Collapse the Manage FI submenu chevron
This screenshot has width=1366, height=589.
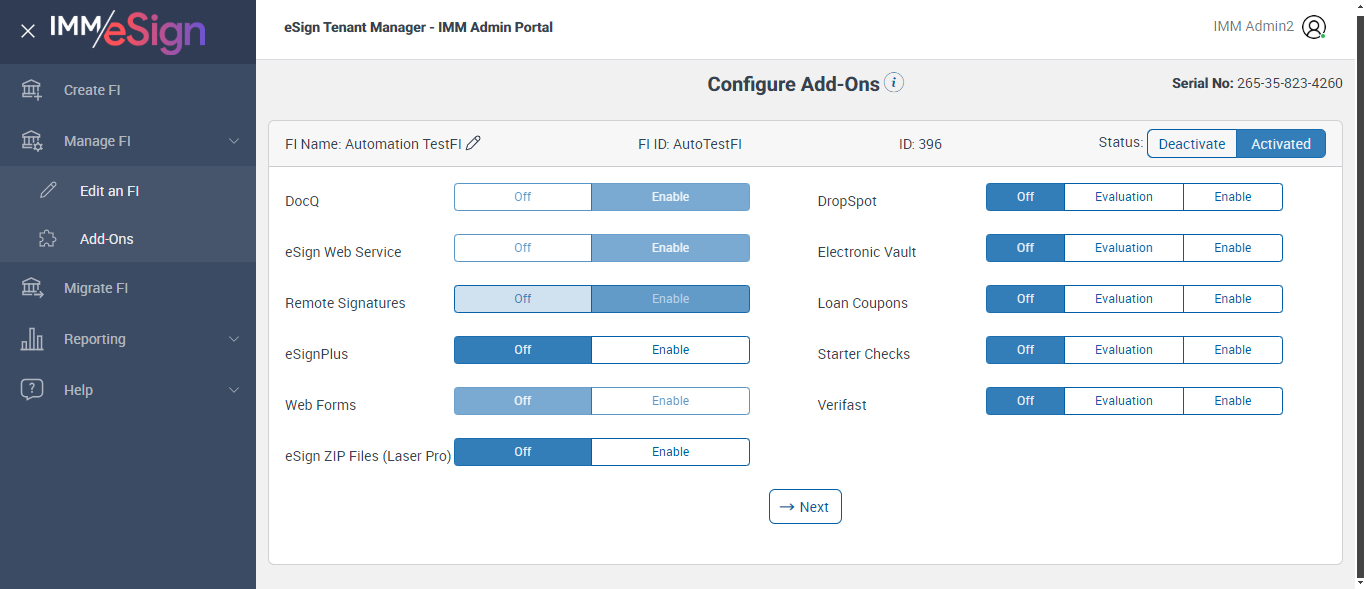234,141
